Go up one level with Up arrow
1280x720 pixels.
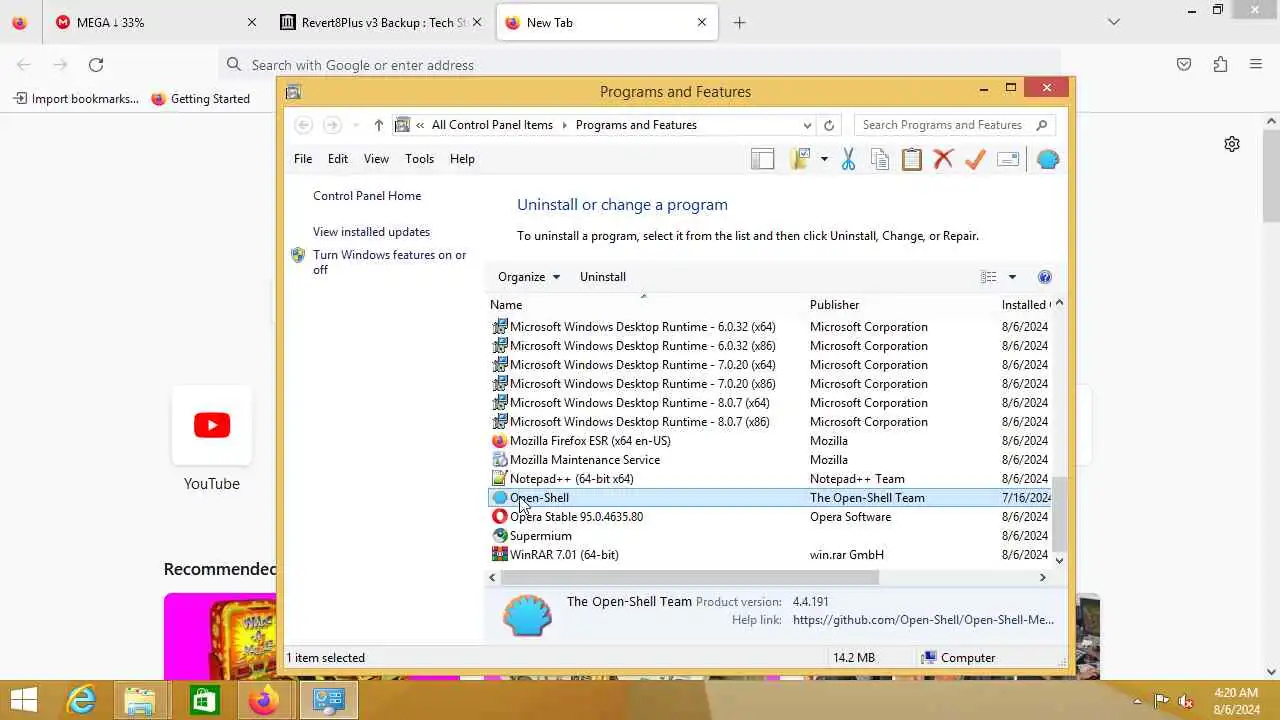(378, 125)
